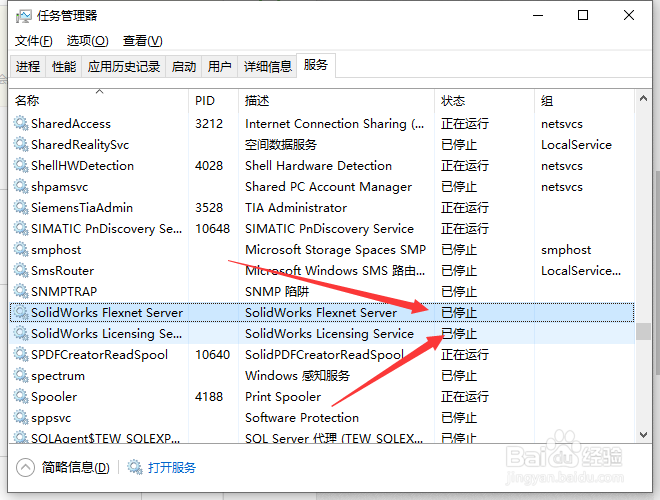Click the gear icon beside SiemensTiaAdmin
Screen dimensions: 660x500
click(21, 207)
